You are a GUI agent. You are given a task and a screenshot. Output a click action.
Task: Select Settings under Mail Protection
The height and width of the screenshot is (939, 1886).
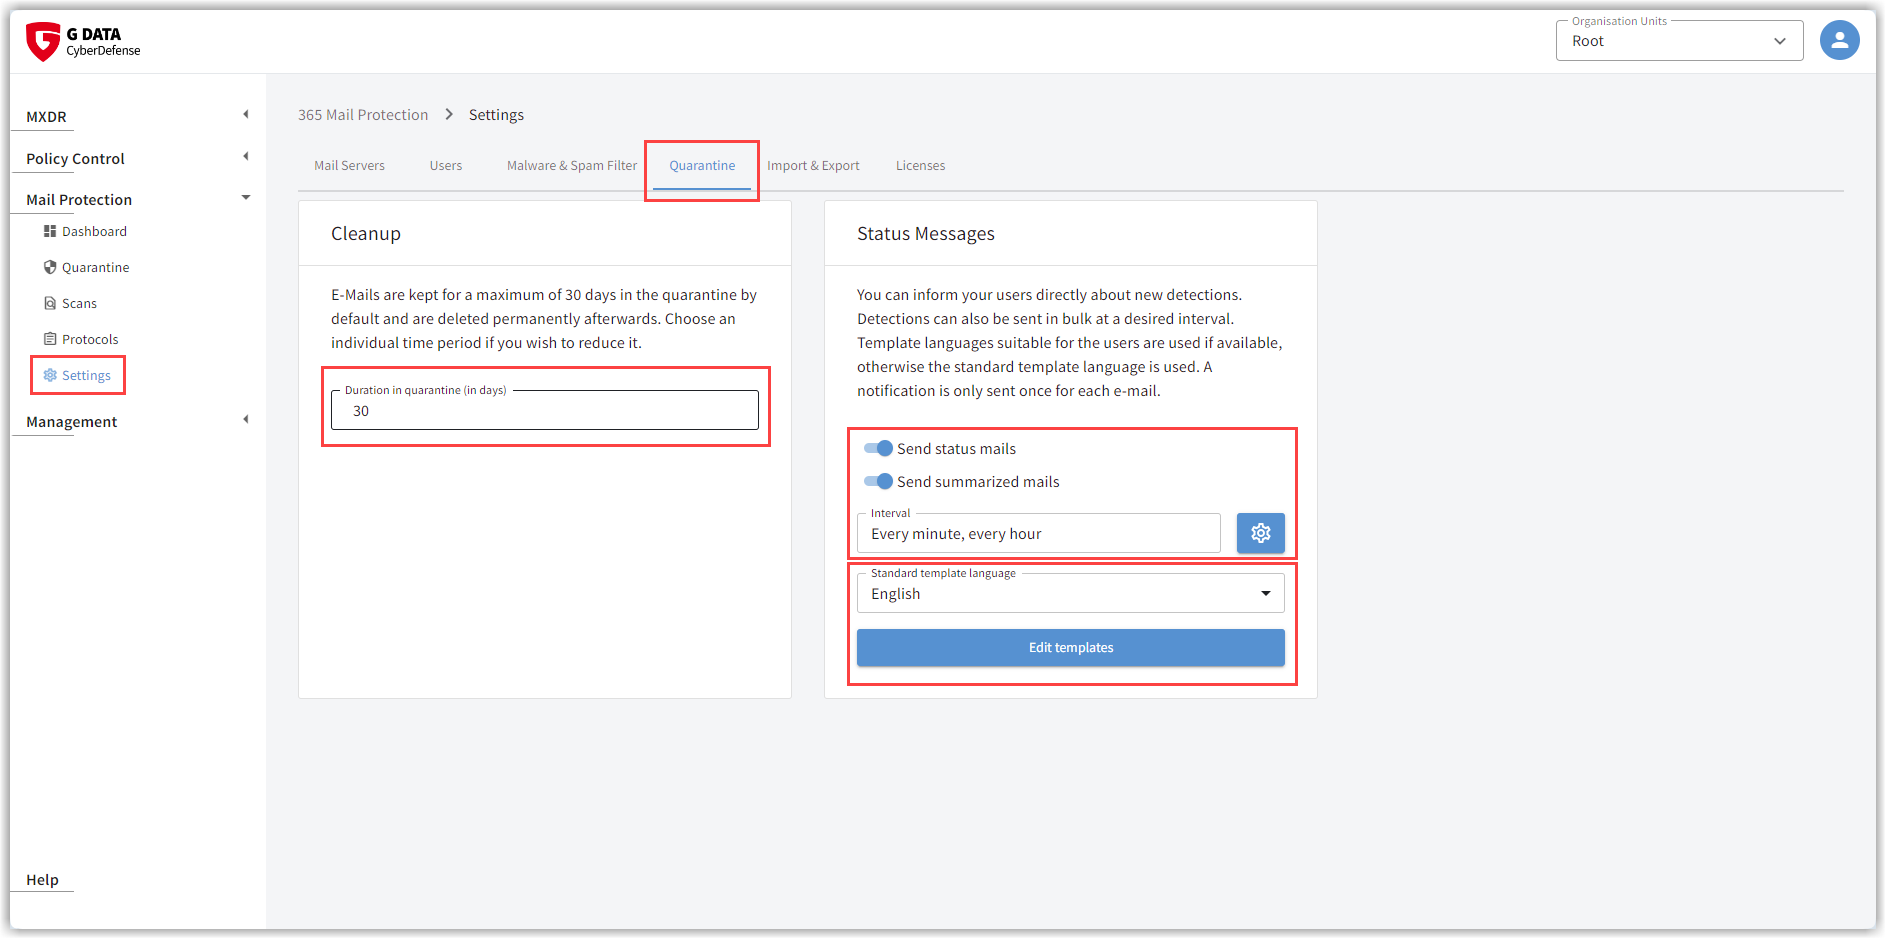86,376
